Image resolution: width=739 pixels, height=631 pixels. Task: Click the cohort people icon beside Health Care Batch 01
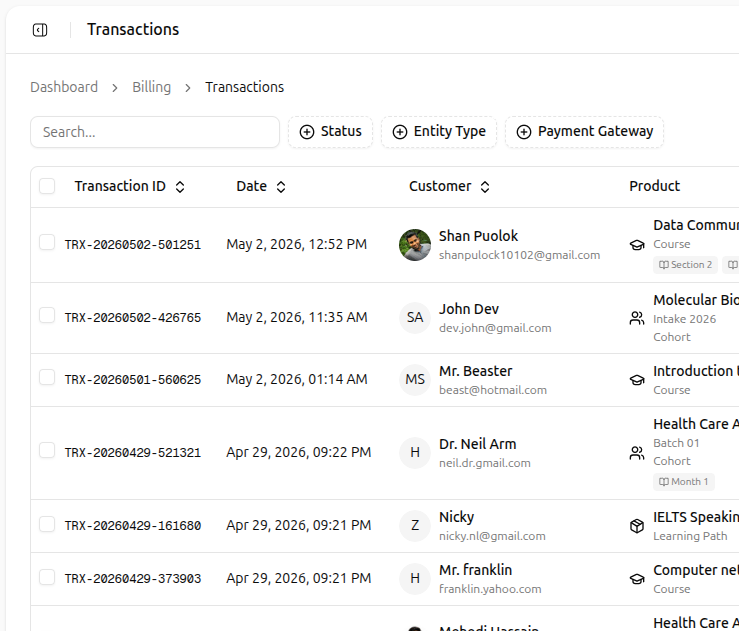click(637, 453)
